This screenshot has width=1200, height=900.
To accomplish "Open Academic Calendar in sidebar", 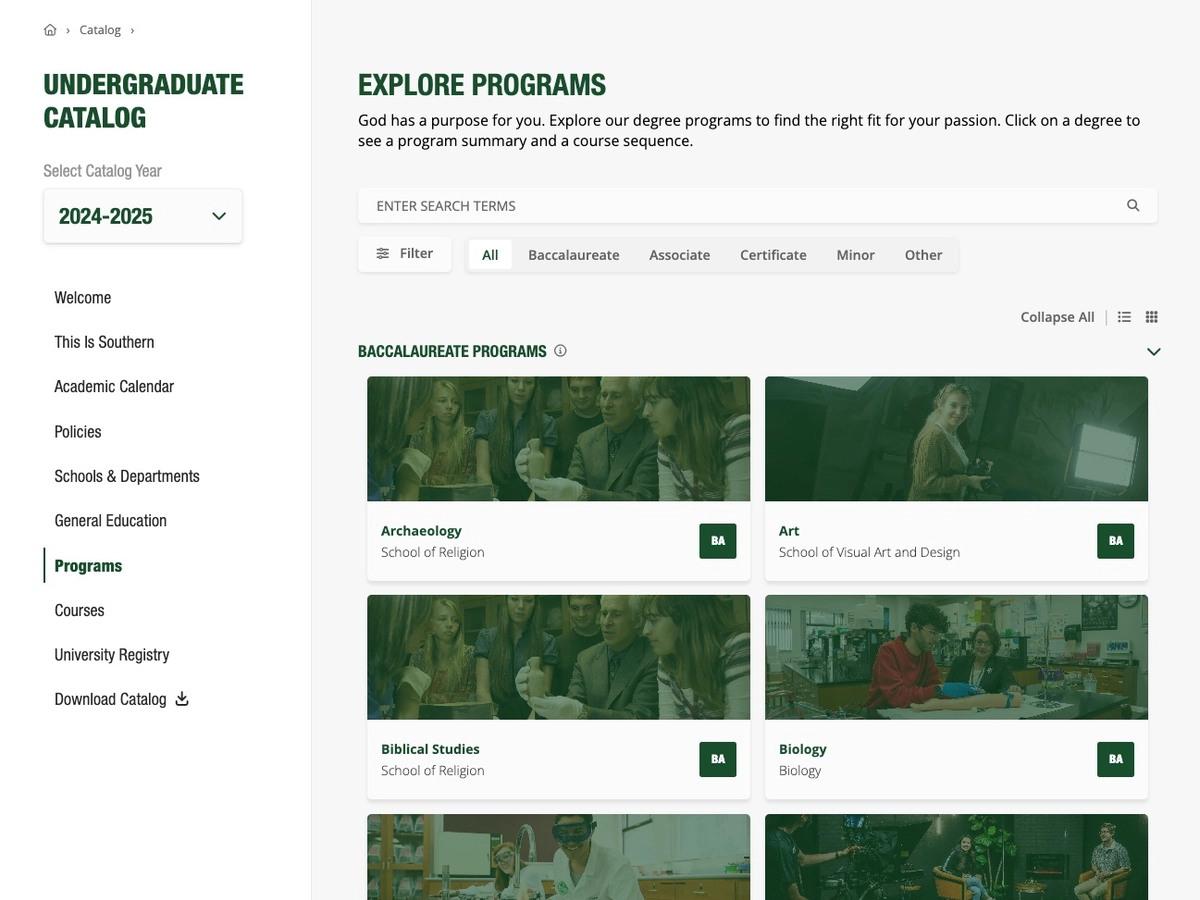I will coord(114,387).
